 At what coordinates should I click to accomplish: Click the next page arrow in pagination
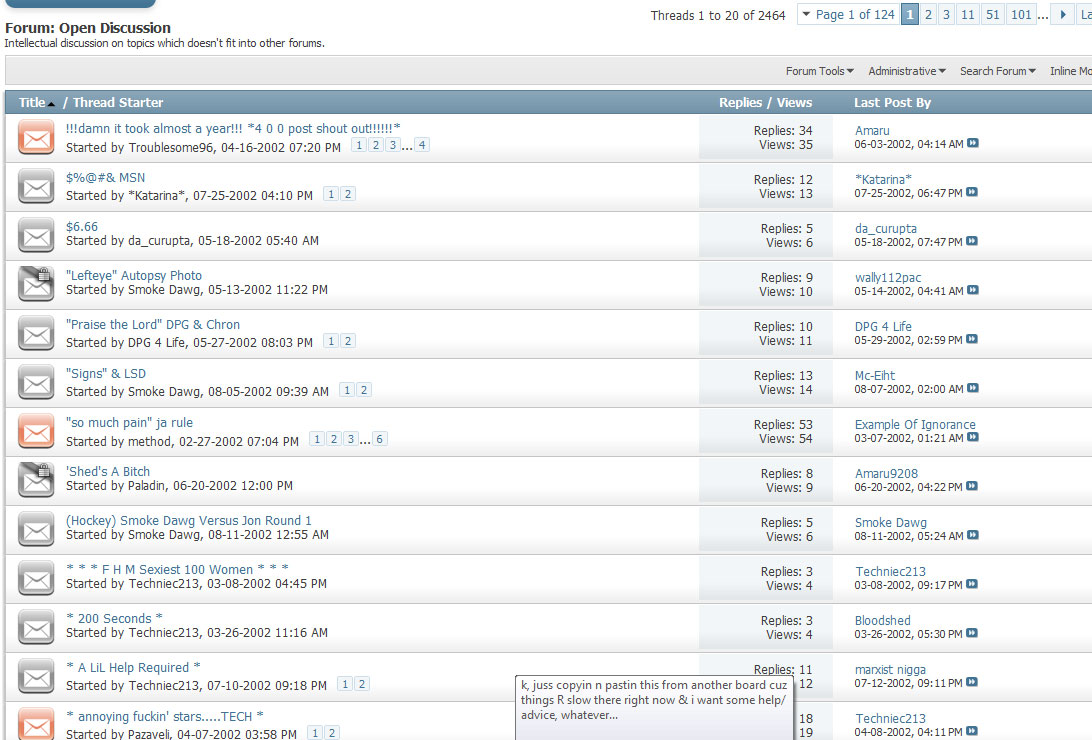click(1064, 15)
